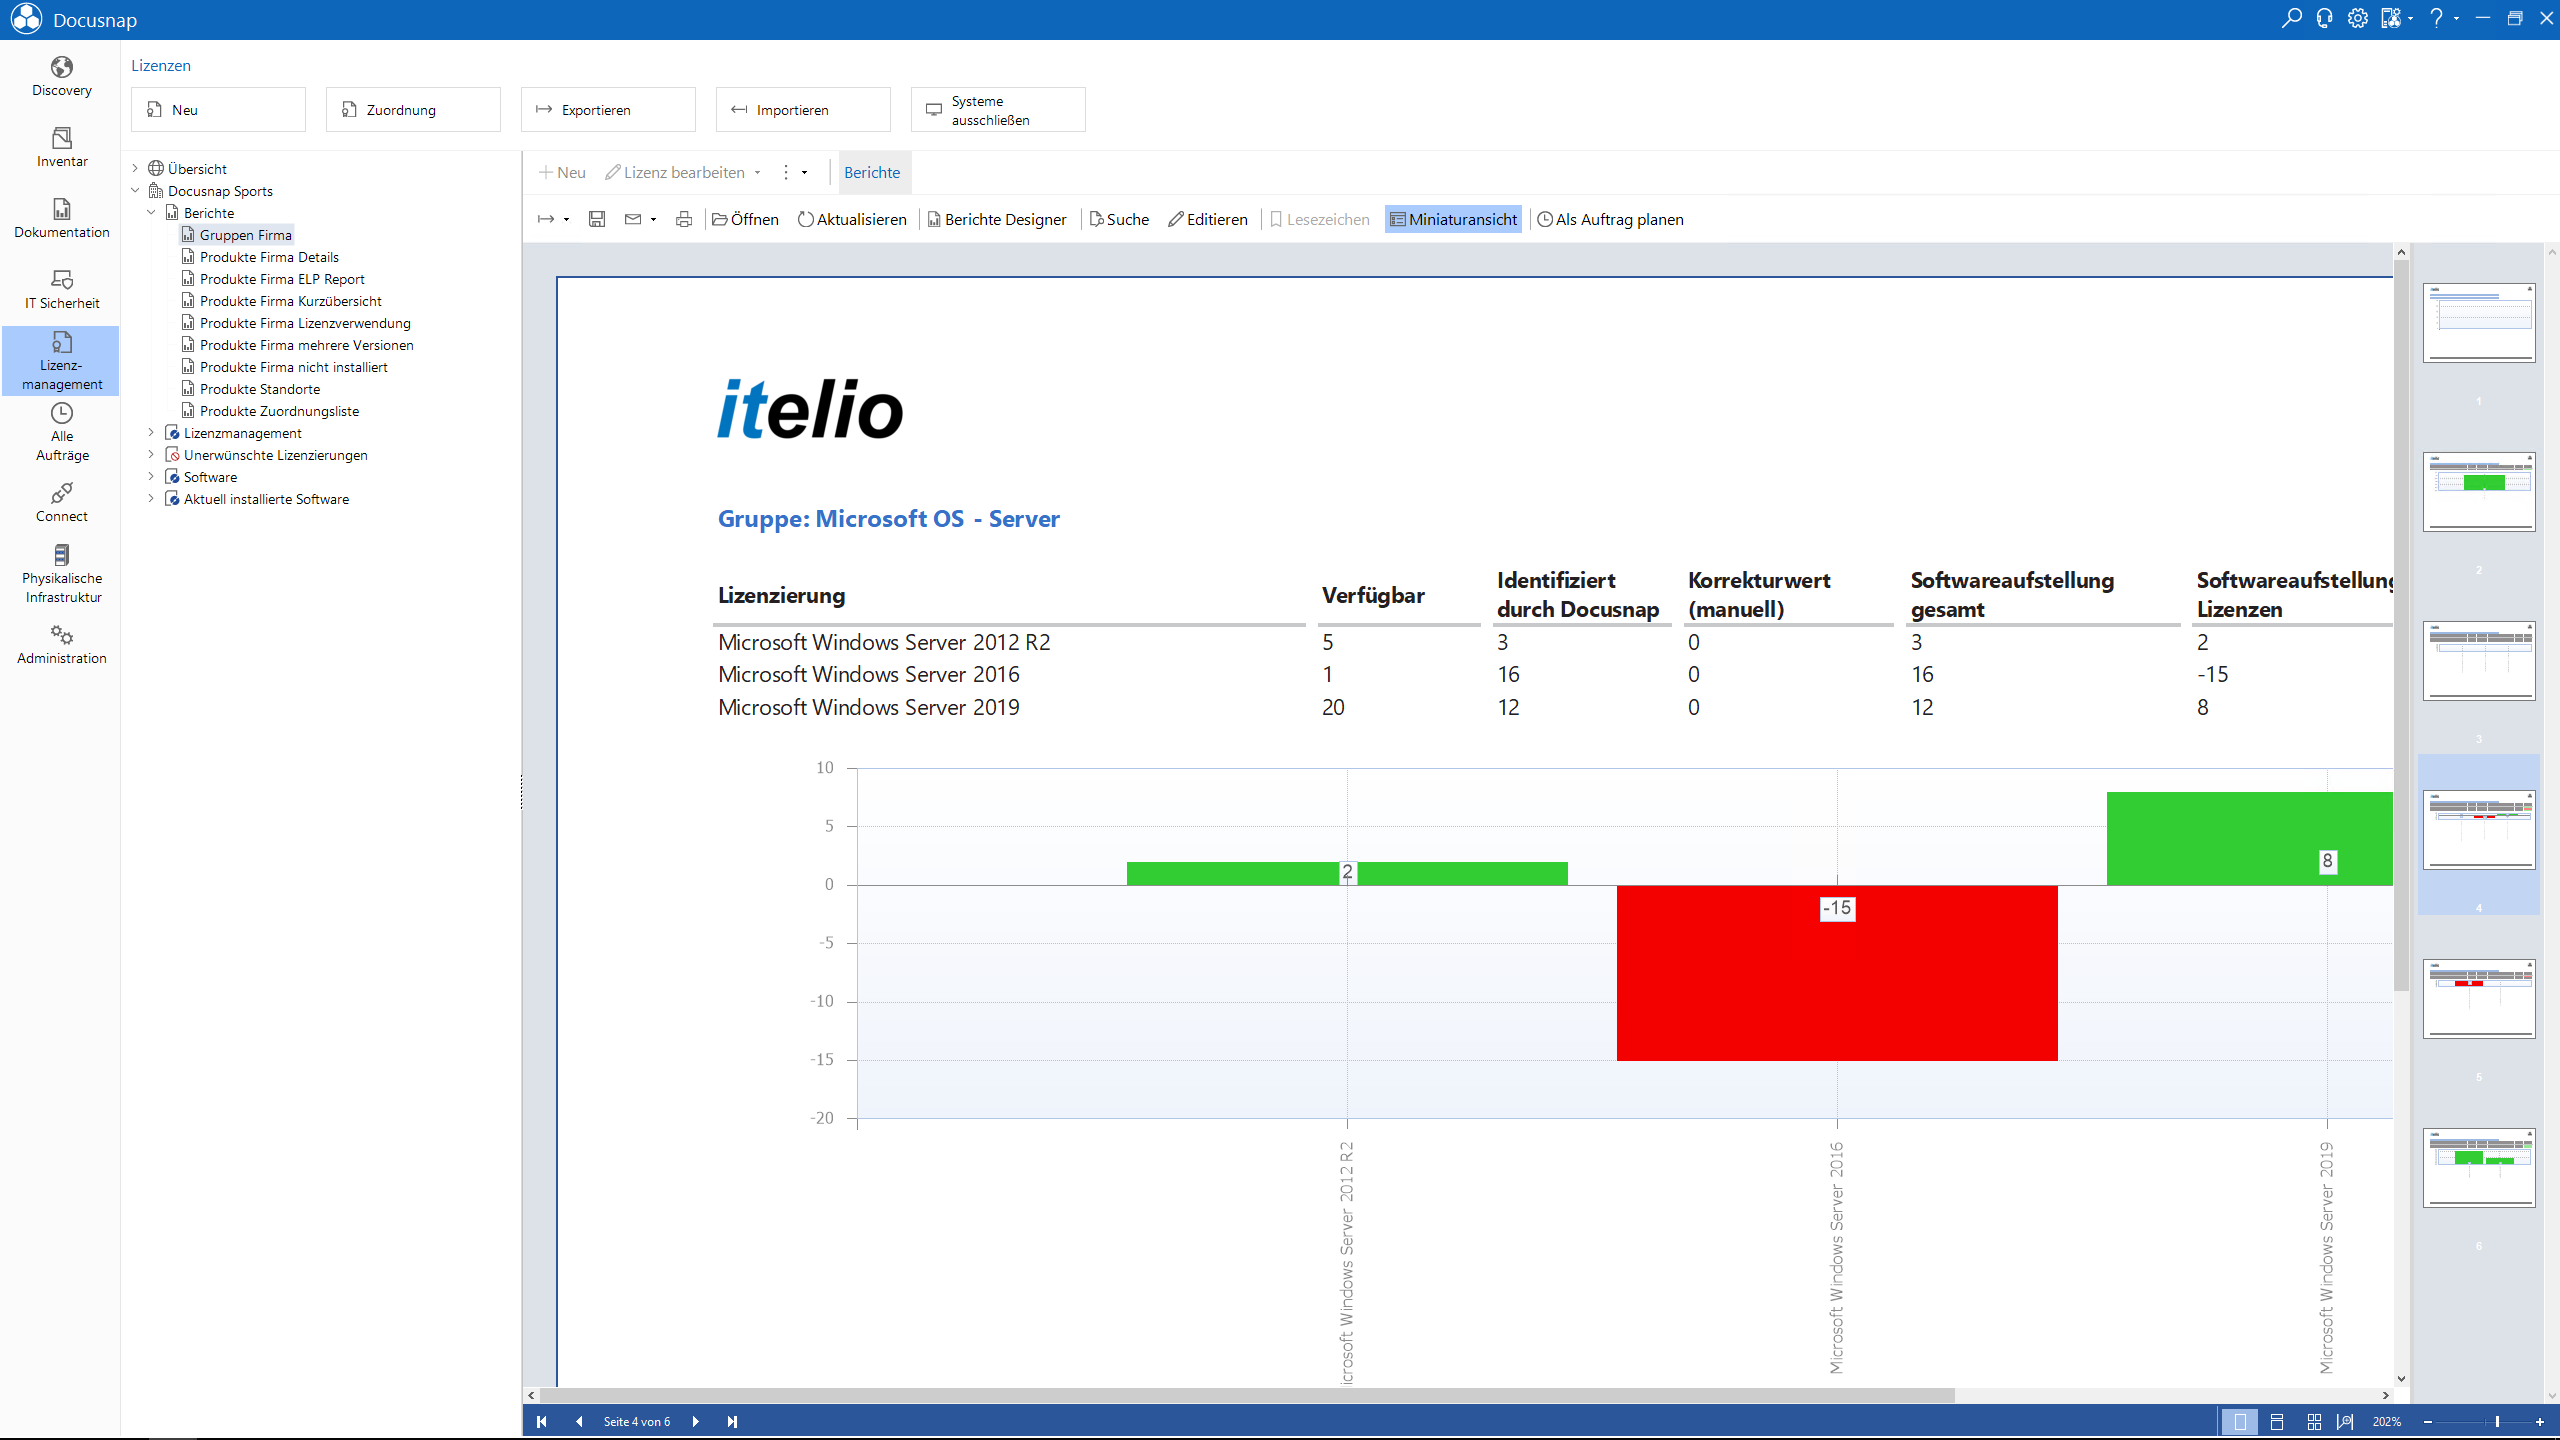Open the Inventar section

[62, 148]
